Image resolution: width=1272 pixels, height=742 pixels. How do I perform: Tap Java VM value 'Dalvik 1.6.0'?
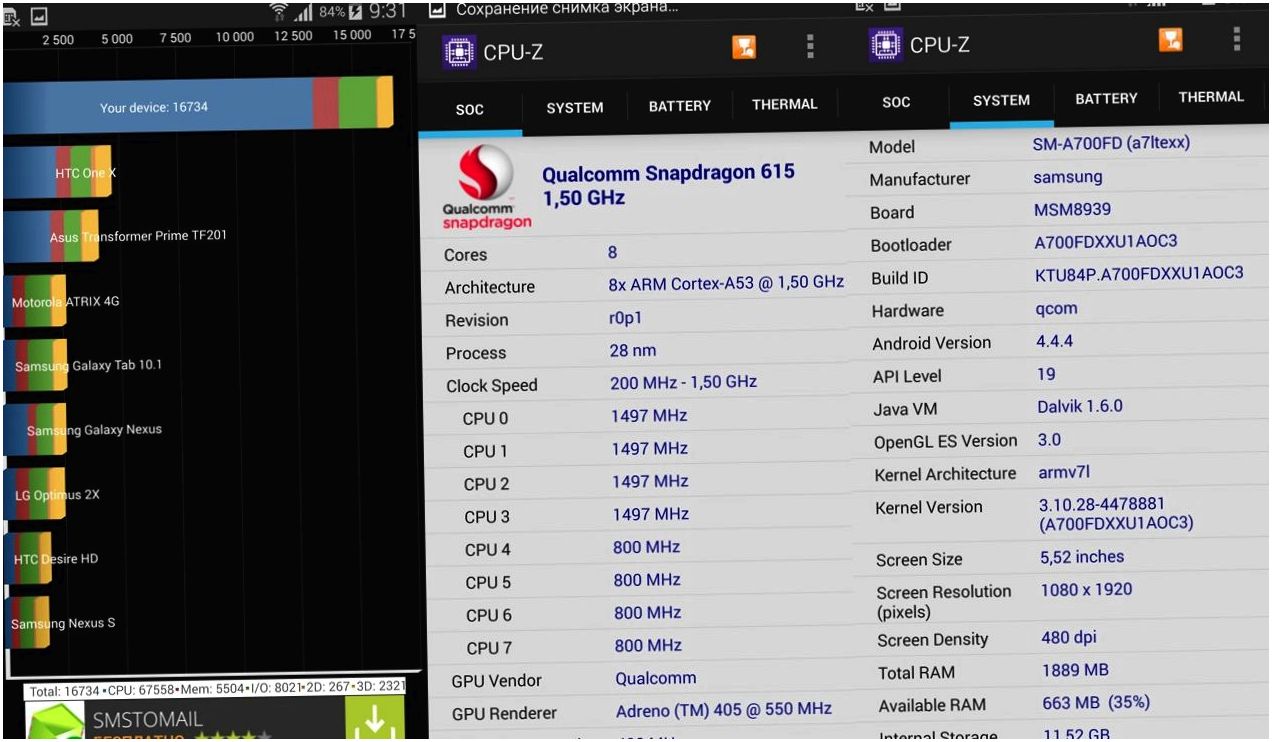[x=1080, y=406]
